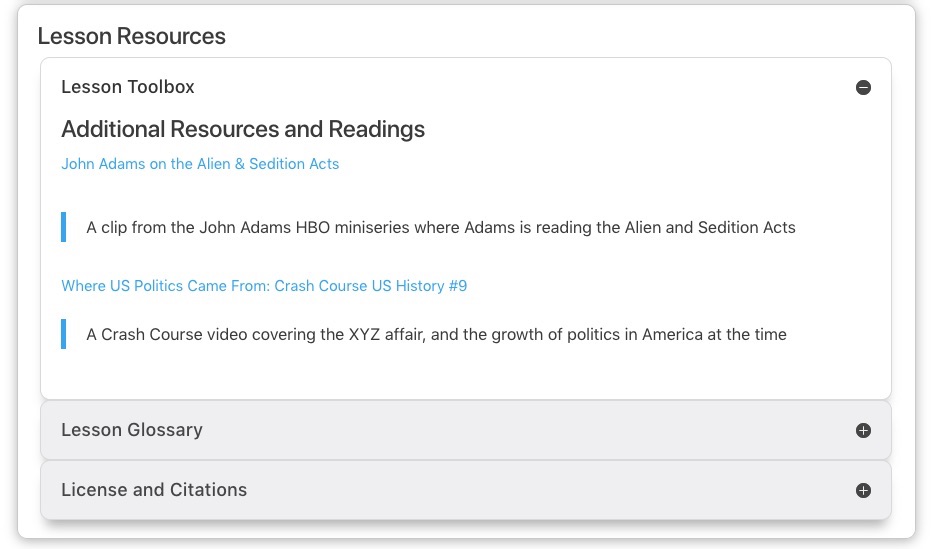Click blue quote bar beside Crash Course text
Screen dimensions: 932x549
click(x=64, y=334)
